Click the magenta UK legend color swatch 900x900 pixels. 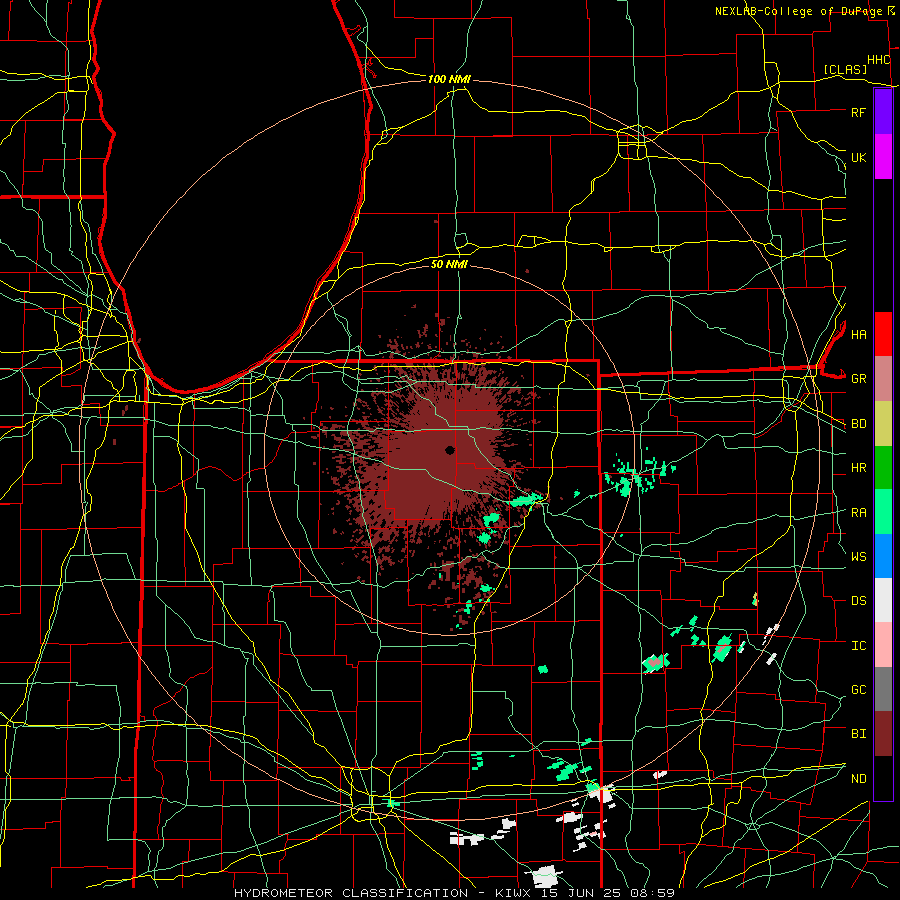tap(883, 157)
